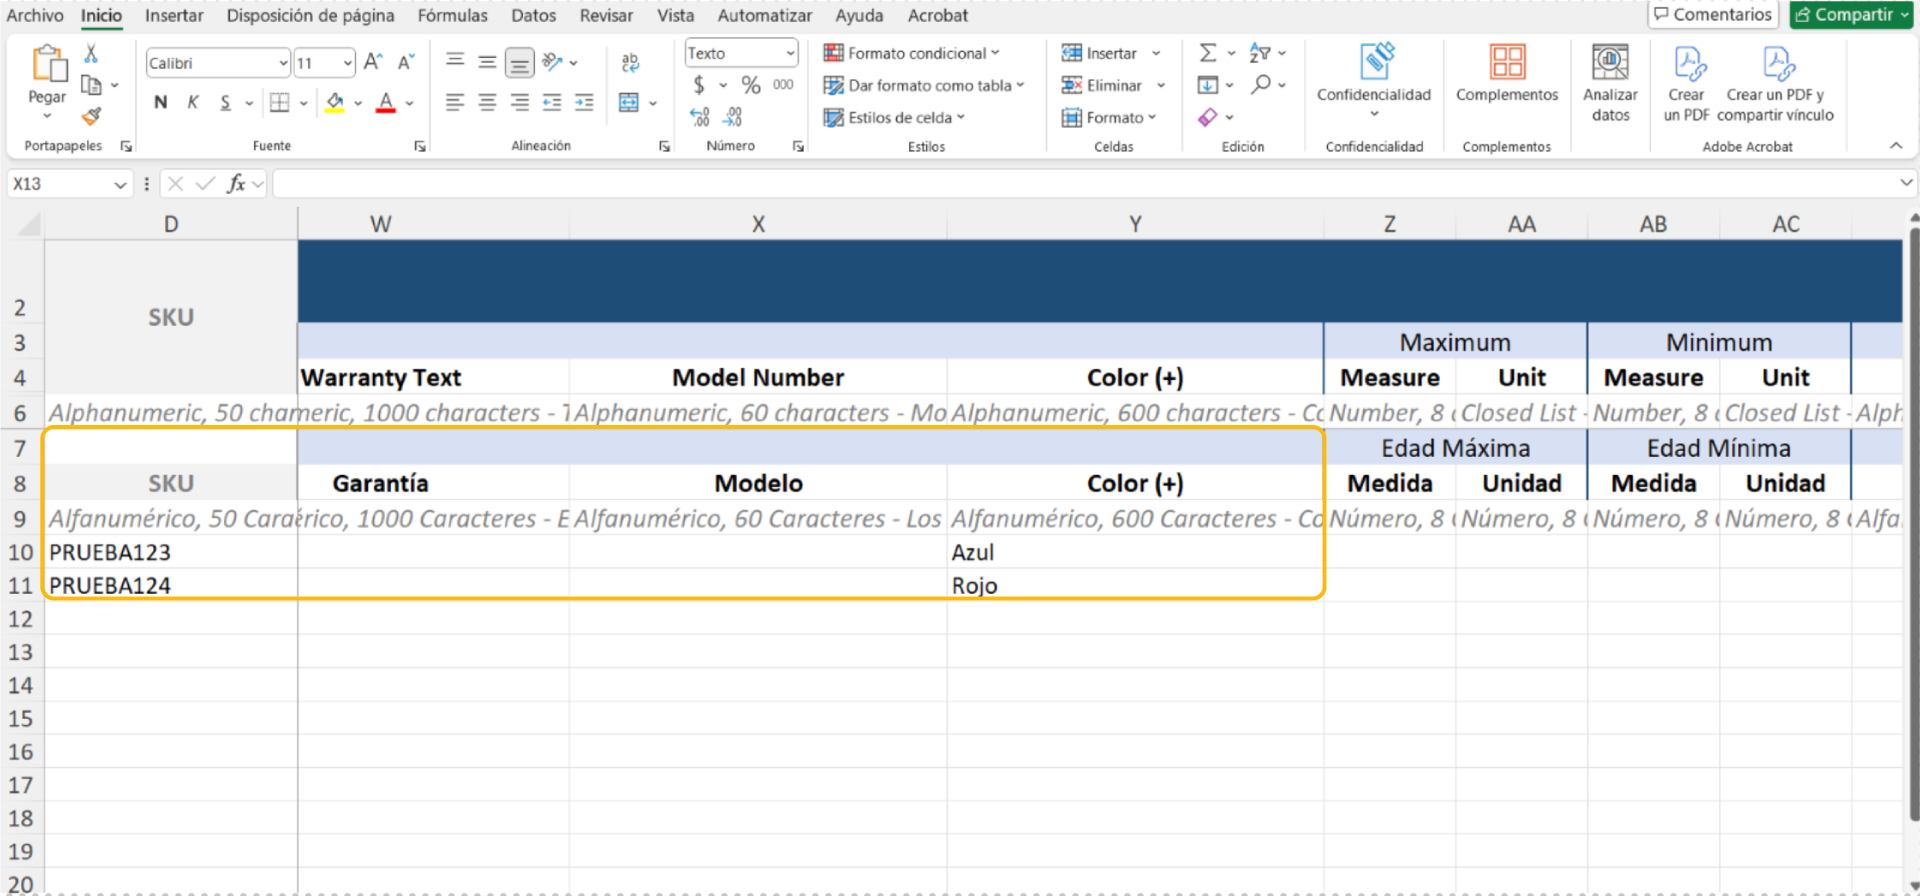This screenshot has height=896, width=1920.
Task: Open Formato cells menu
Action: coord(1108,117)
